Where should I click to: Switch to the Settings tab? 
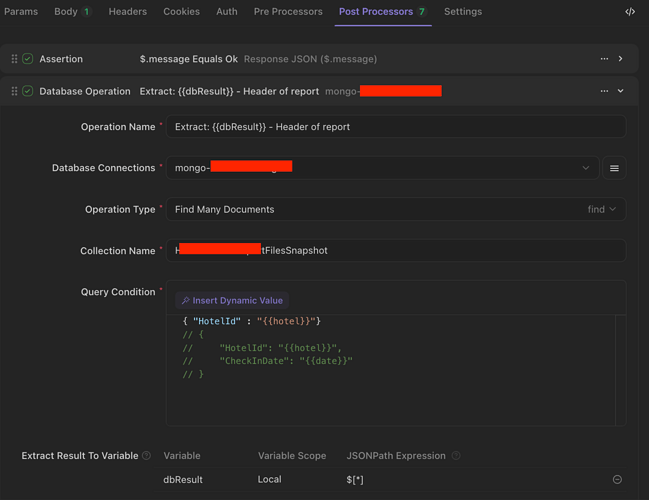coord(463,12)
